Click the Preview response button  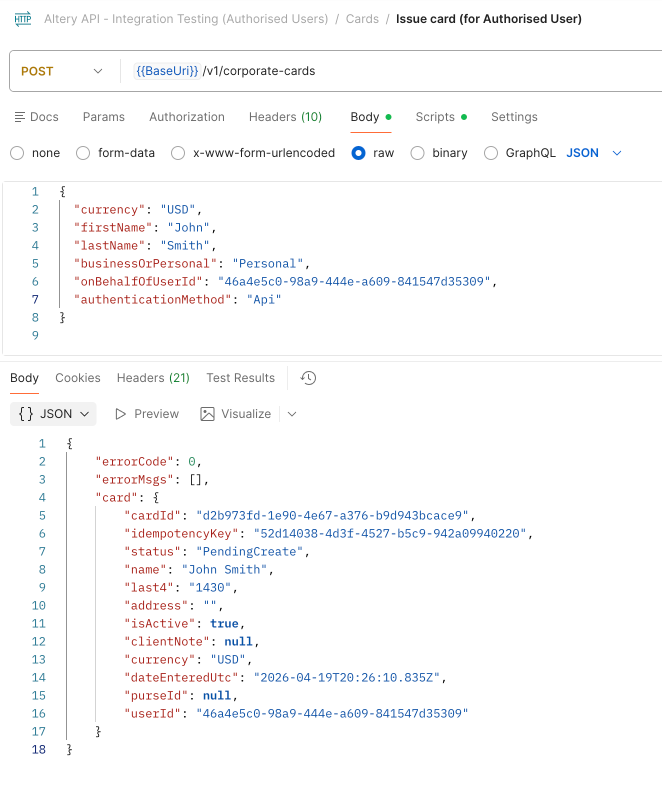tap(147, 414)
